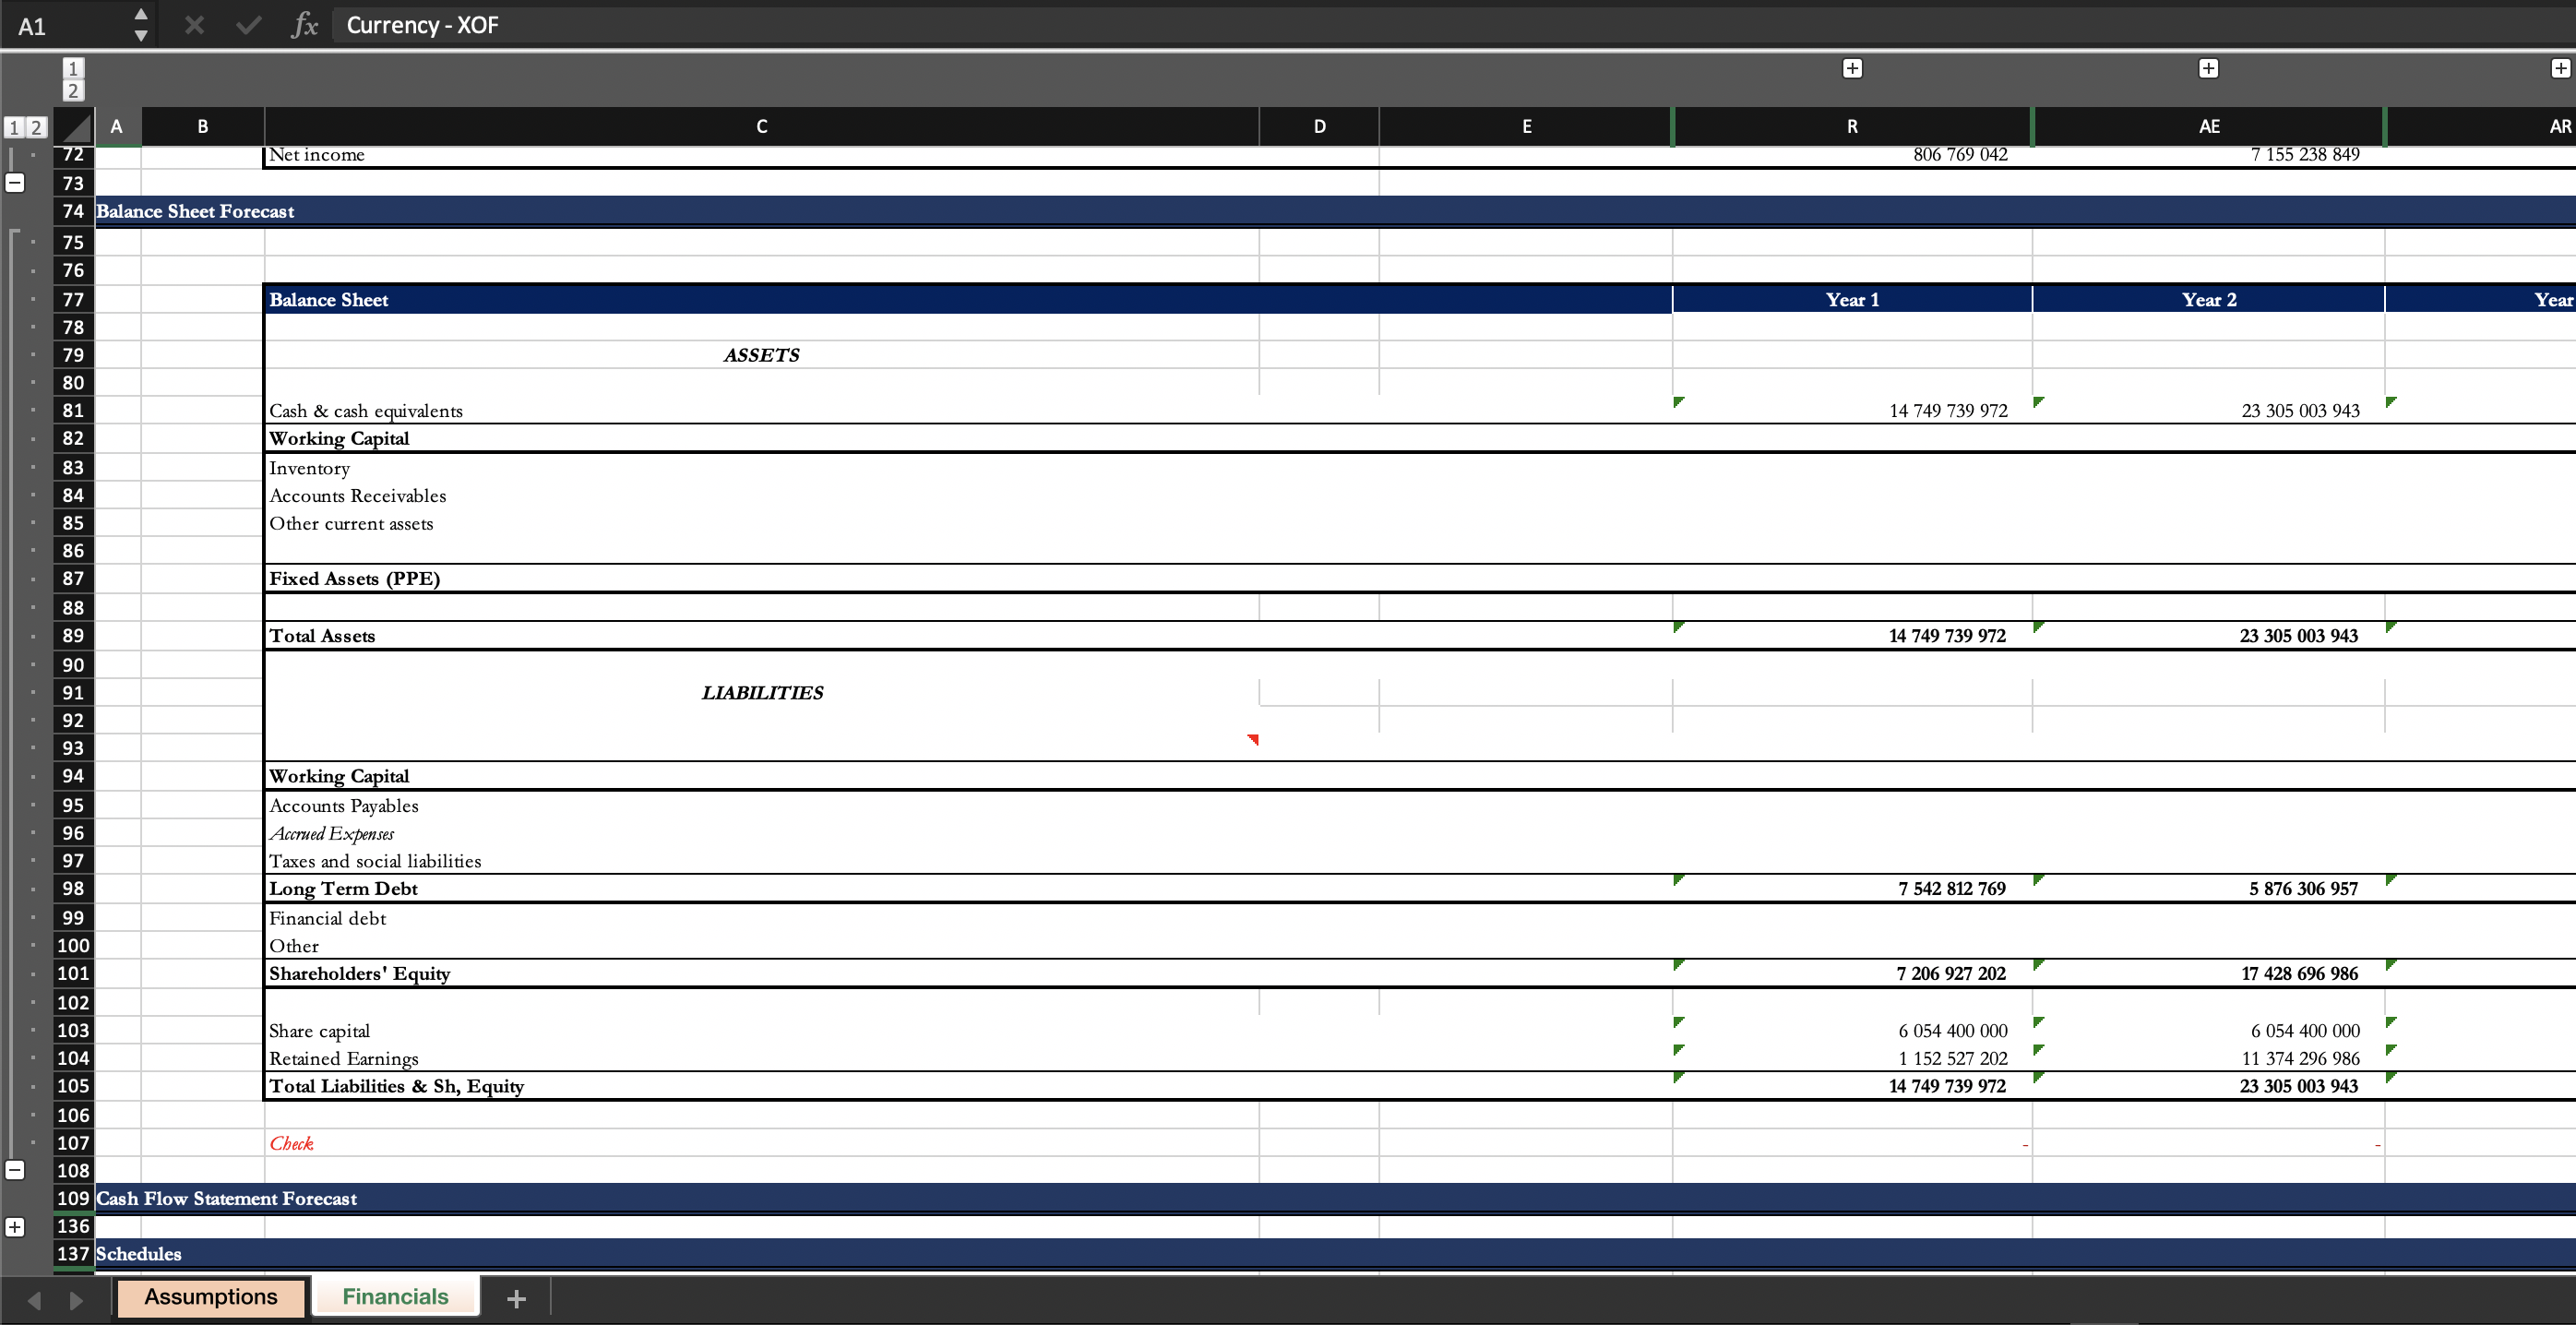
Task: Select column C header
Action: click(x=761, y=126)
